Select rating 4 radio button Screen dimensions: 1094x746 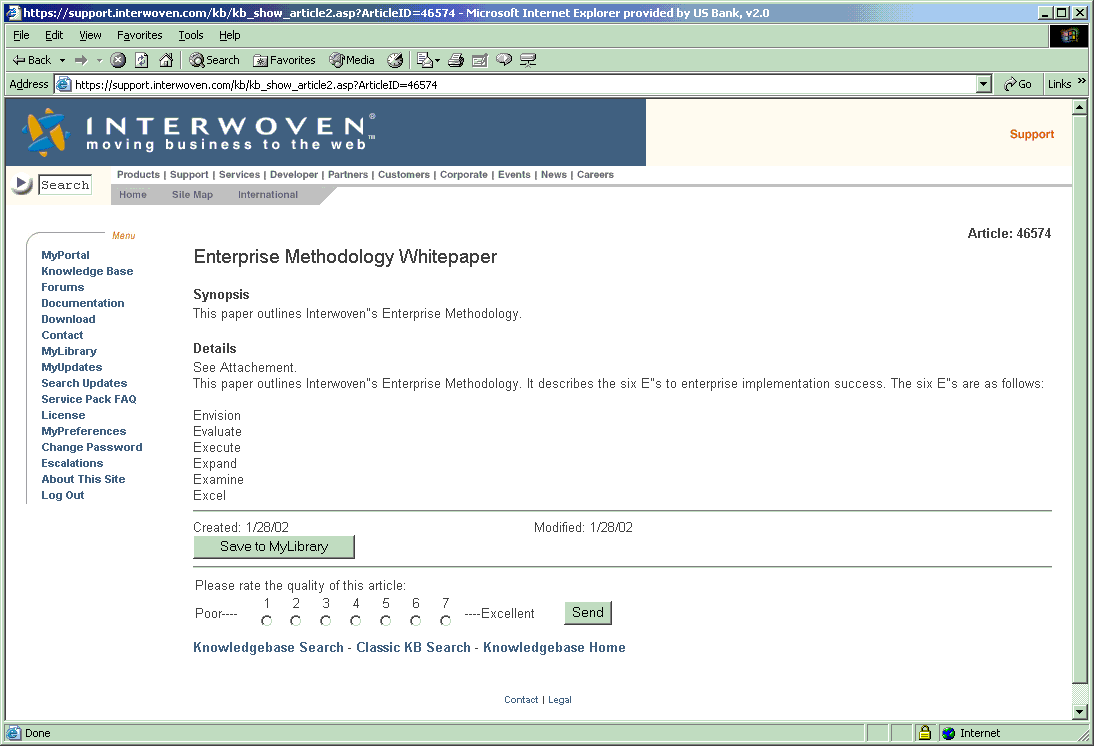tap(356, 621)
